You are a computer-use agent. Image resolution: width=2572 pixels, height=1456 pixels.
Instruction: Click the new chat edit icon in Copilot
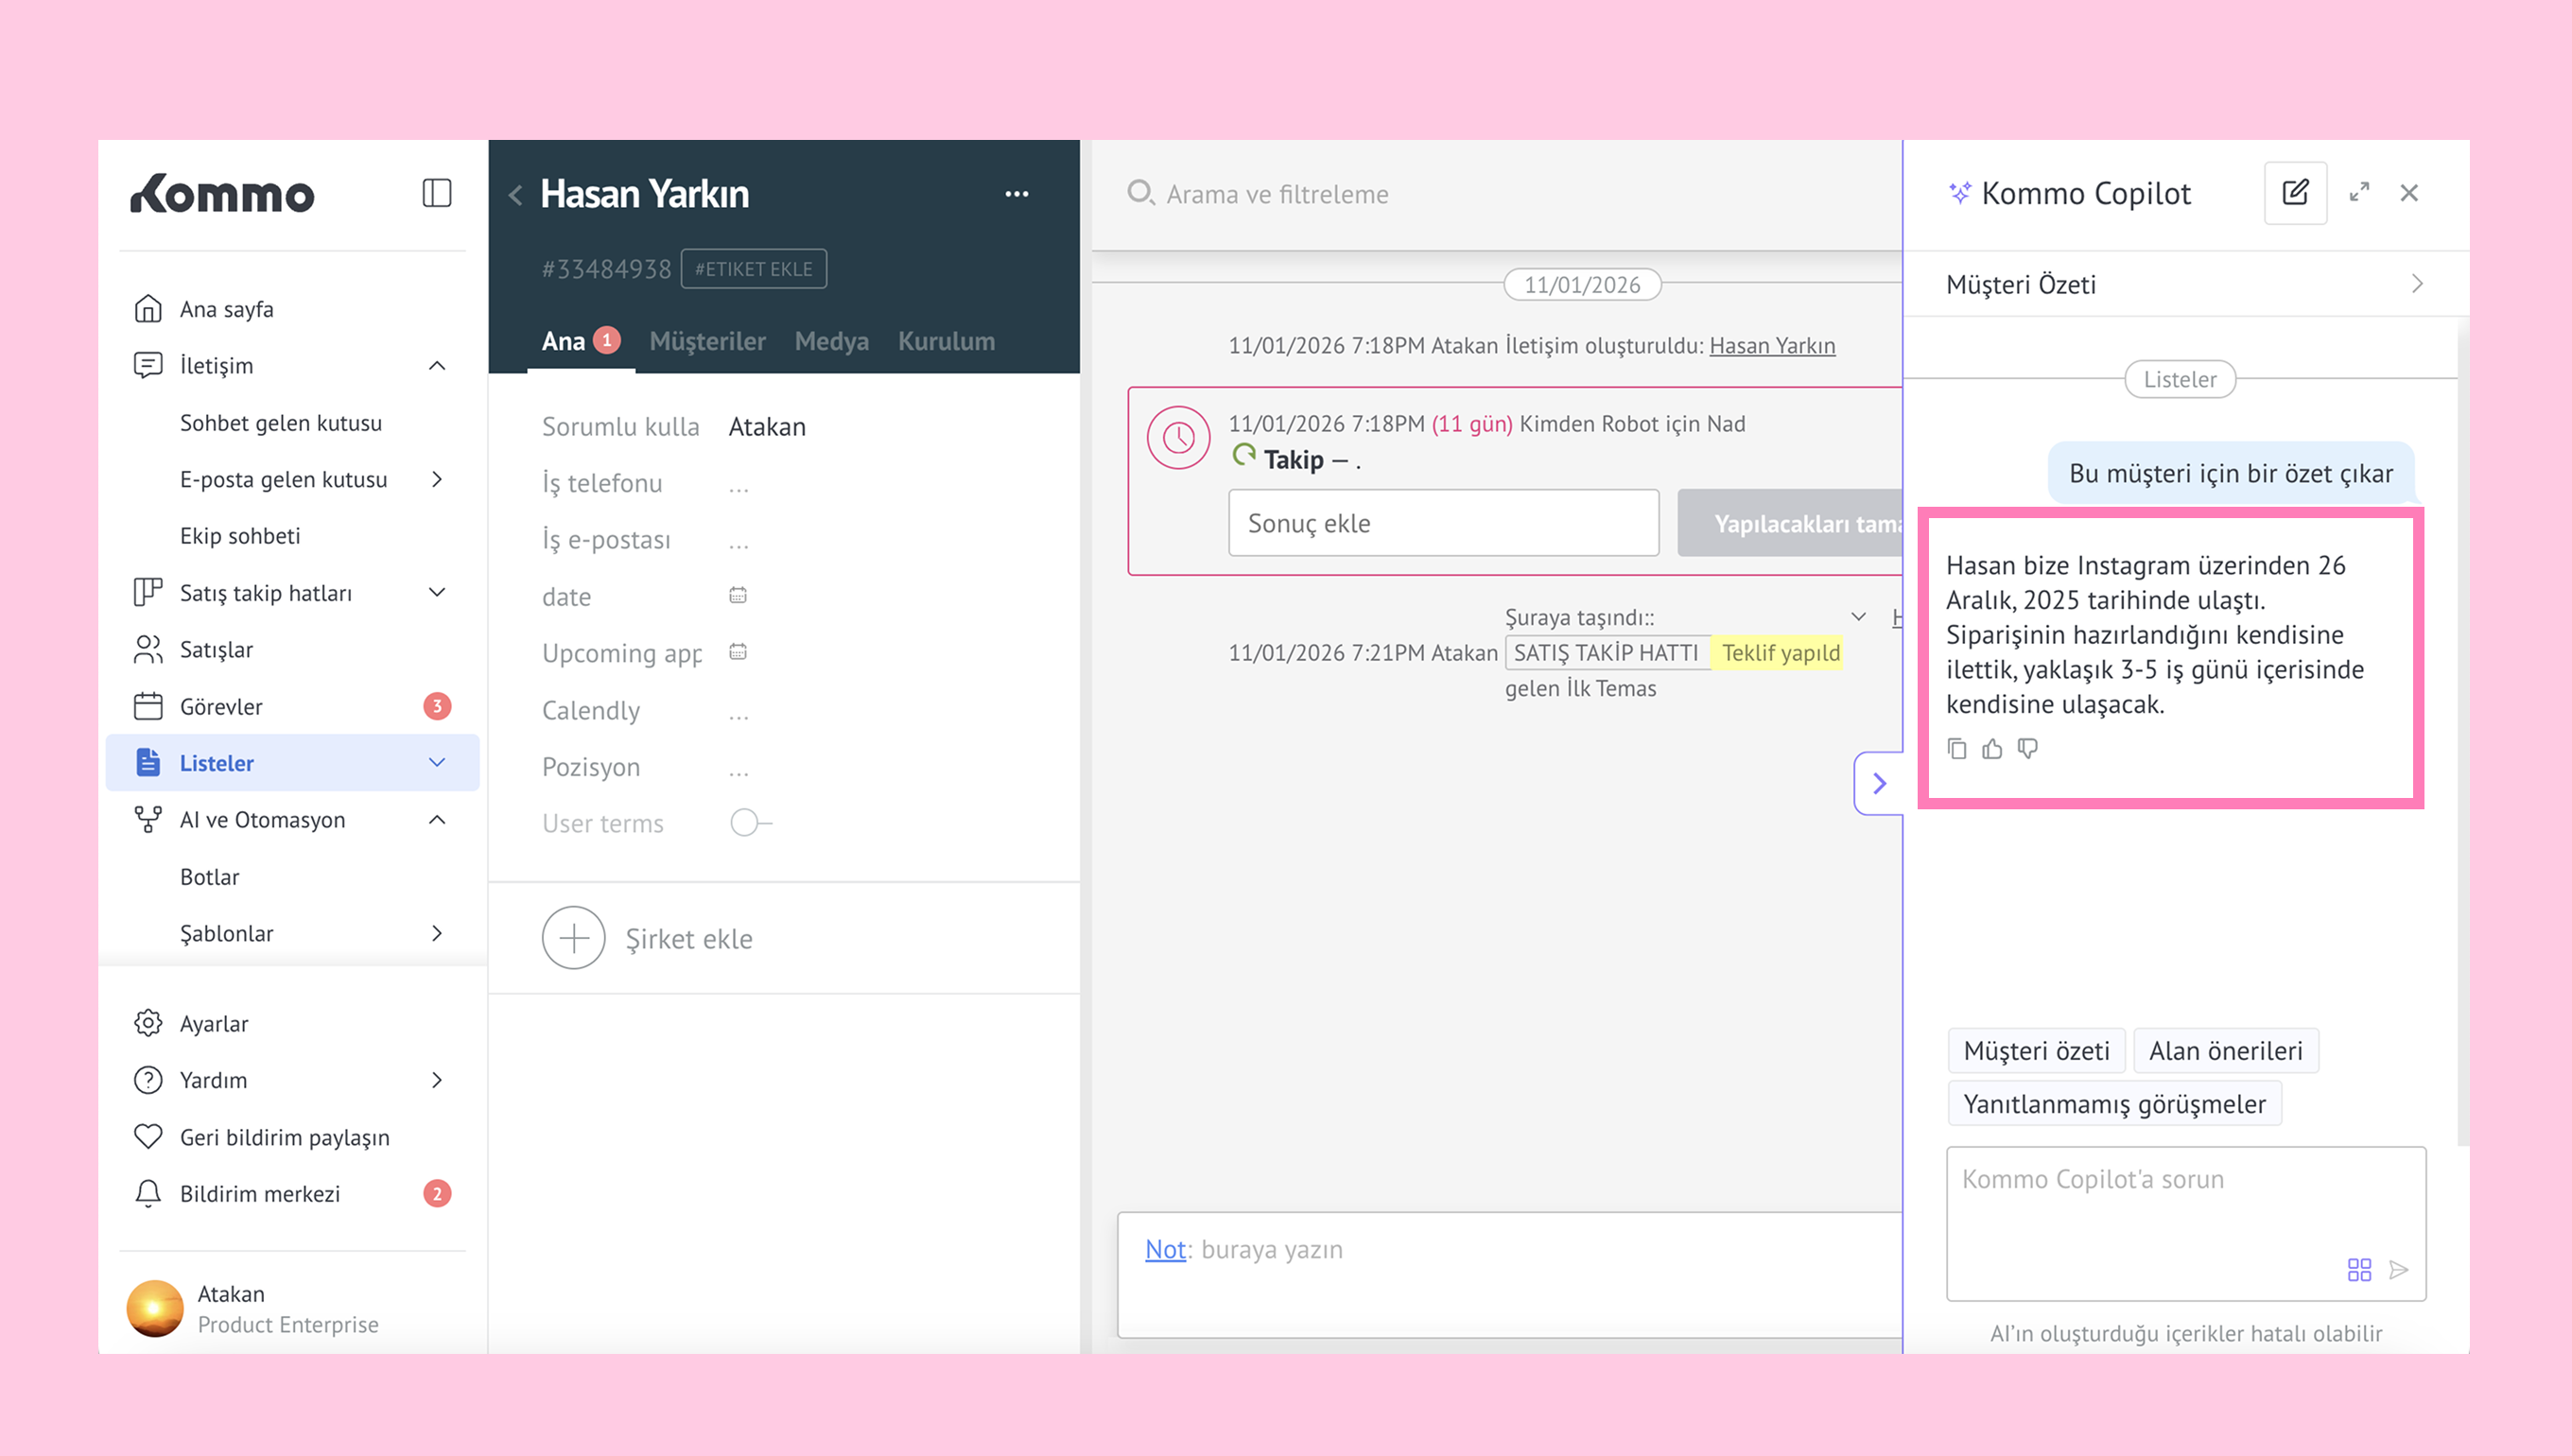point(2295,193)
